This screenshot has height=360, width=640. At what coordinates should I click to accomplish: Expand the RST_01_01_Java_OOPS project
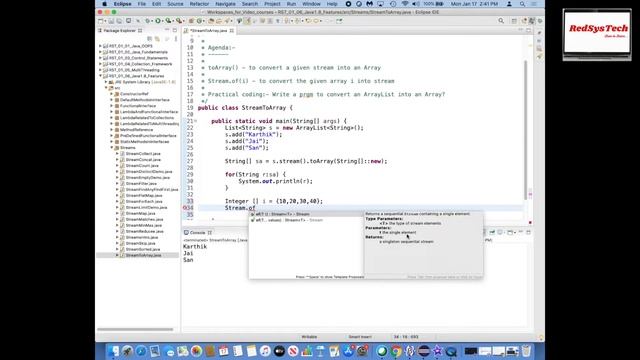coord(100,46)
